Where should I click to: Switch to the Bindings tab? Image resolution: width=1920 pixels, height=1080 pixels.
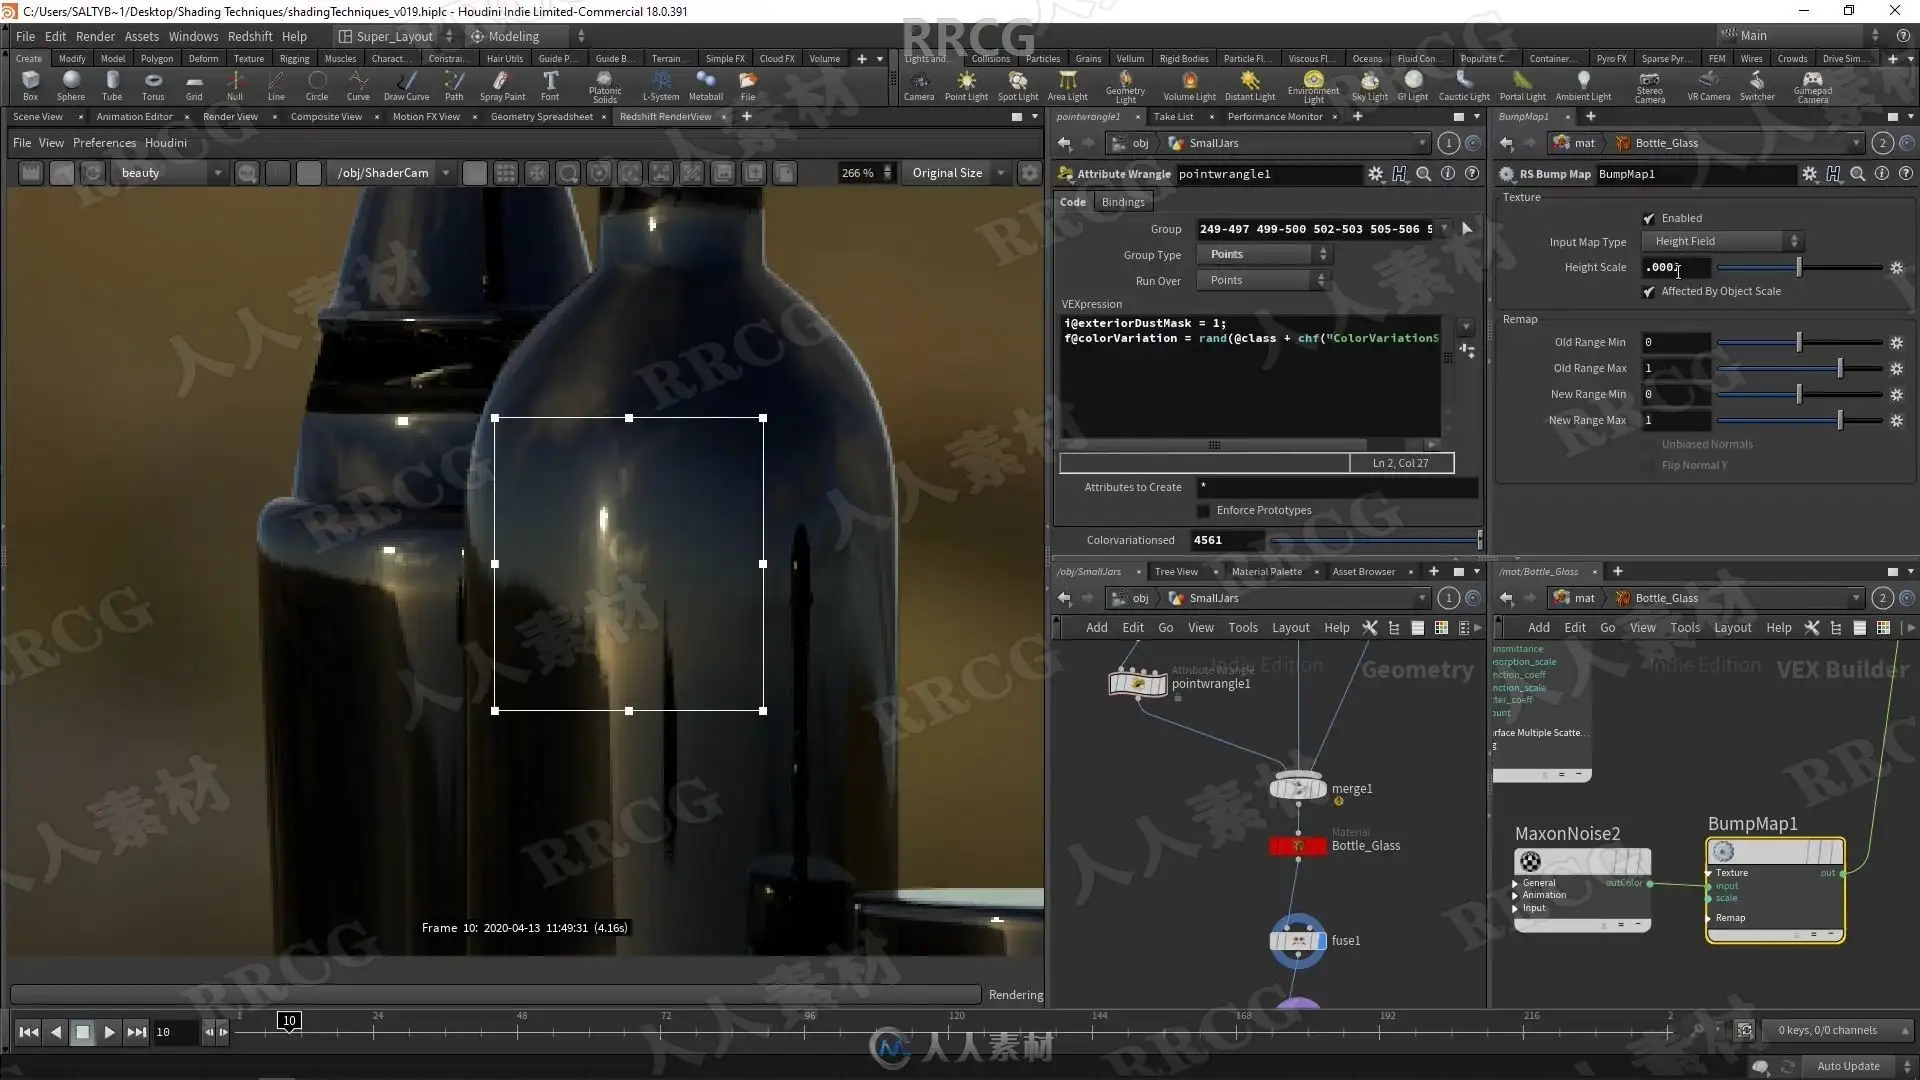(1122, 202)
